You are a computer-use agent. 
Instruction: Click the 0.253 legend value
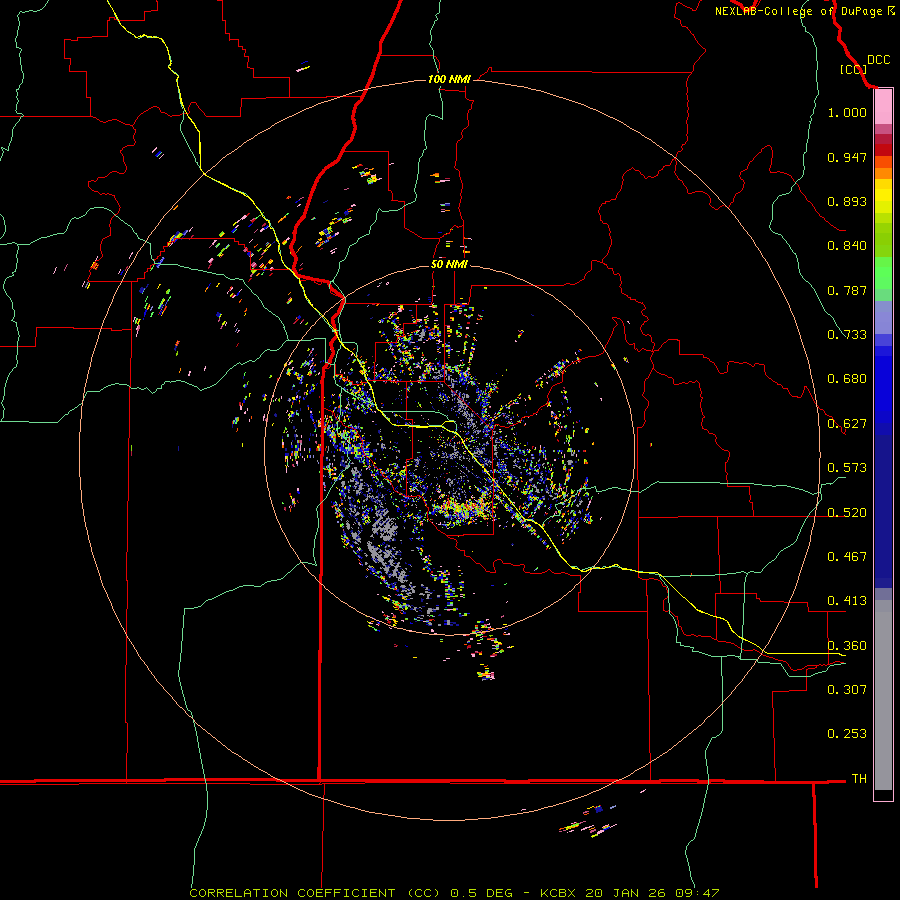pyautogui.click(x=847, y=734)
